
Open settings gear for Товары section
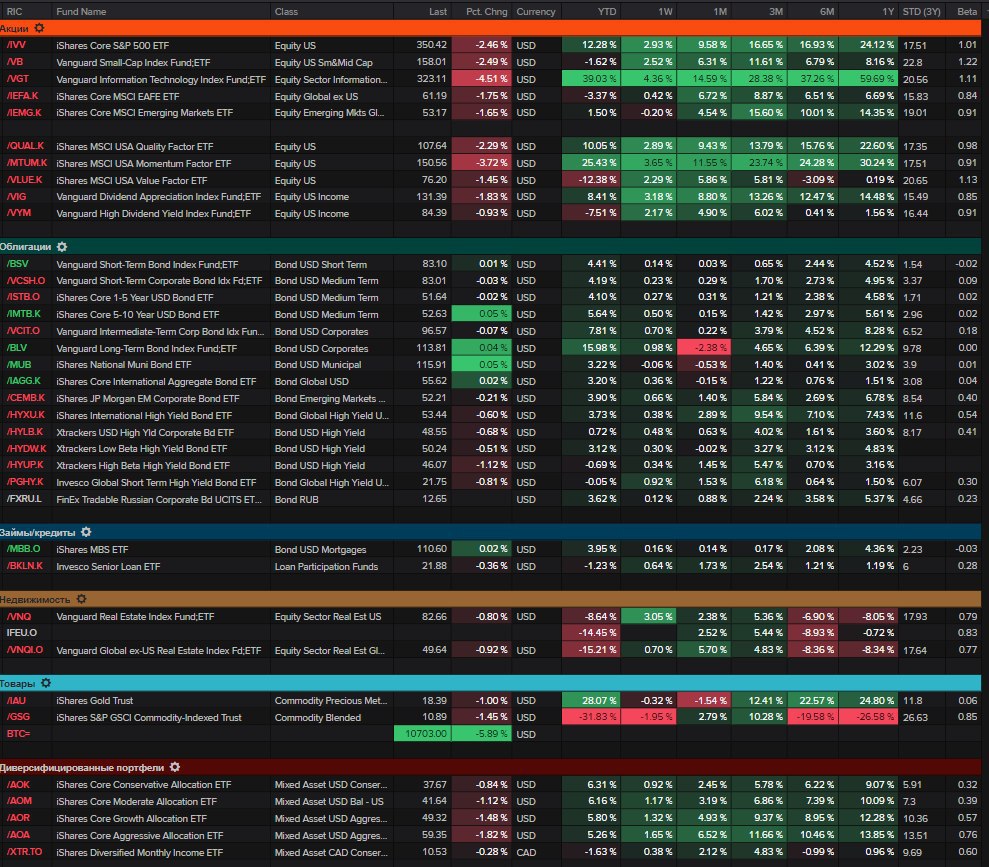point(46,683)
